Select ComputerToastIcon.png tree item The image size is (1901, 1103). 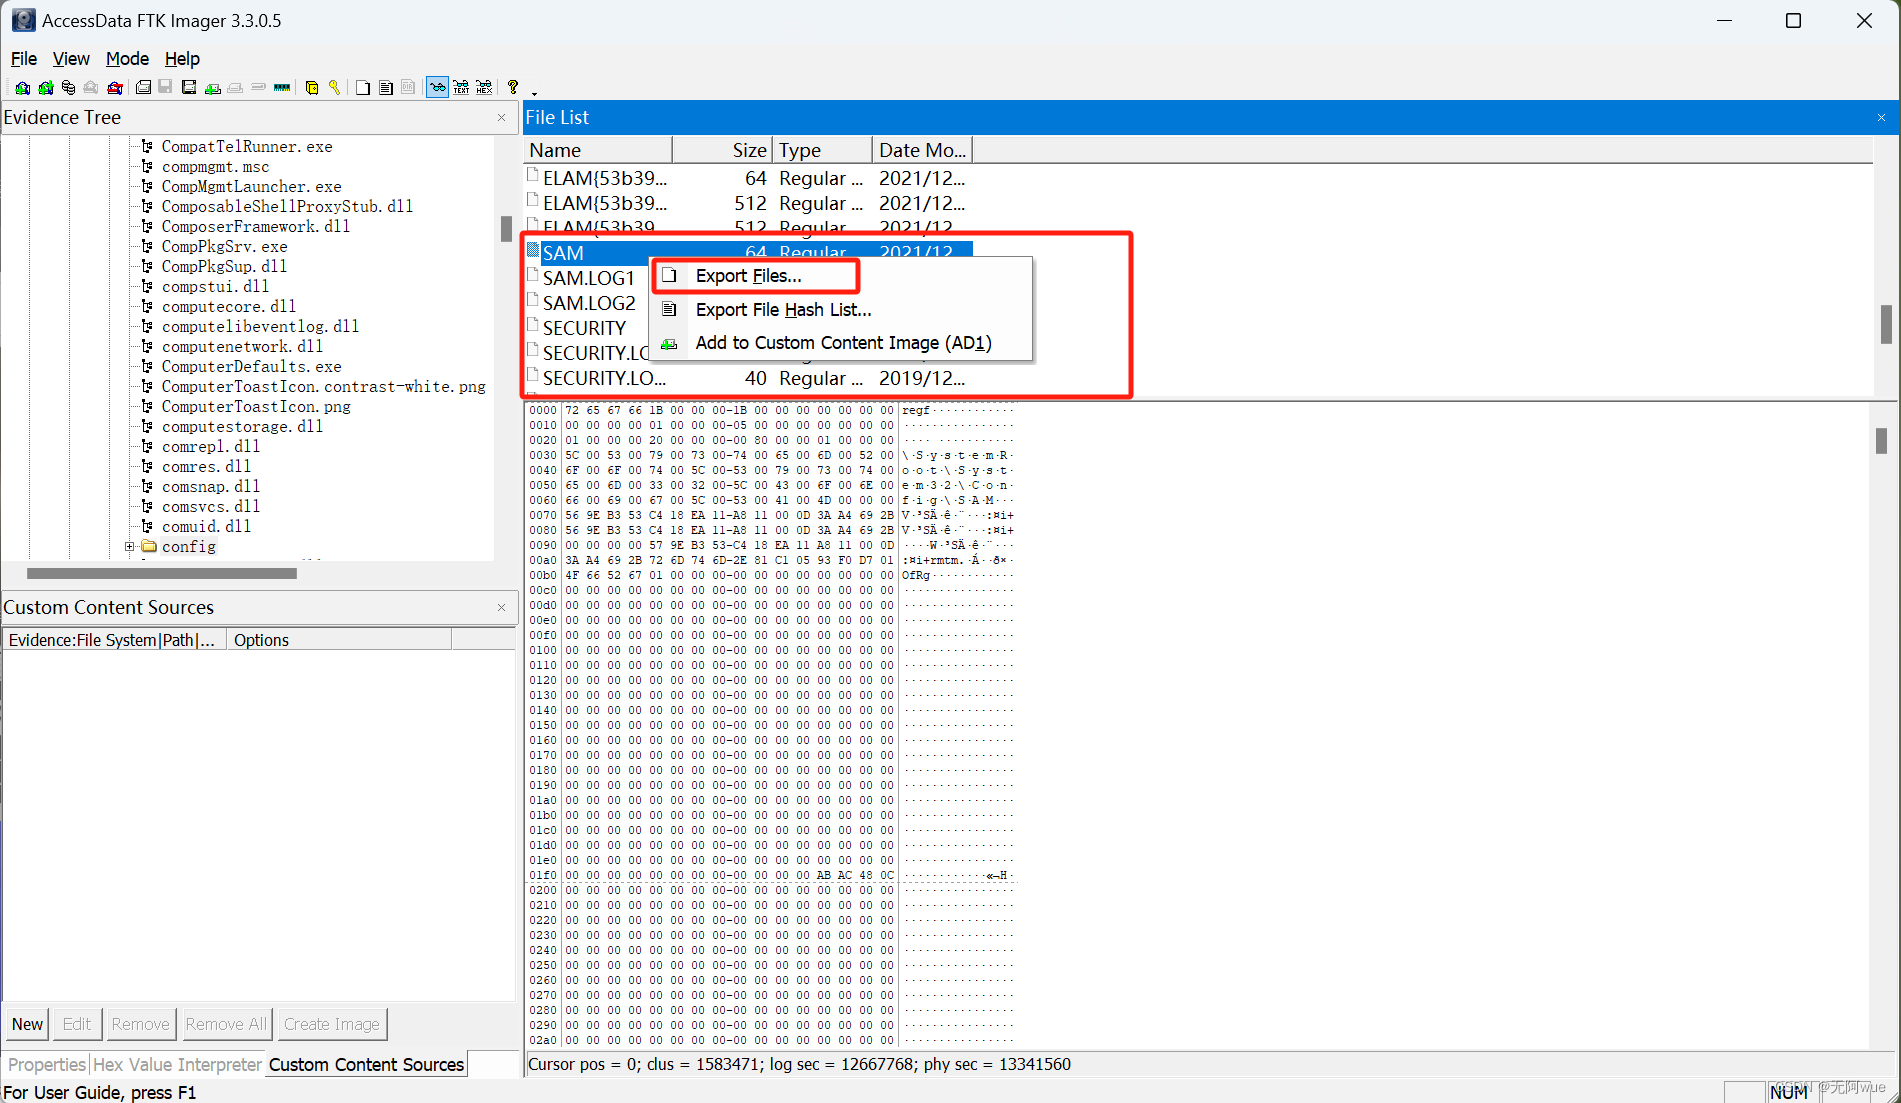[256, 407]
